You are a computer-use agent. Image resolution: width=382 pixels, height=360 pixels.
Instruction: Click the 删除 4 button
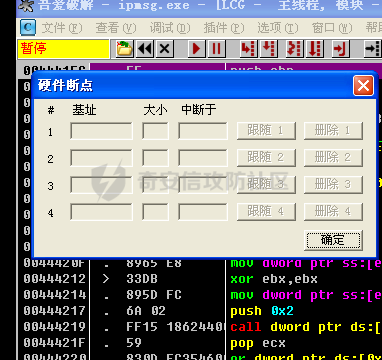333,211
